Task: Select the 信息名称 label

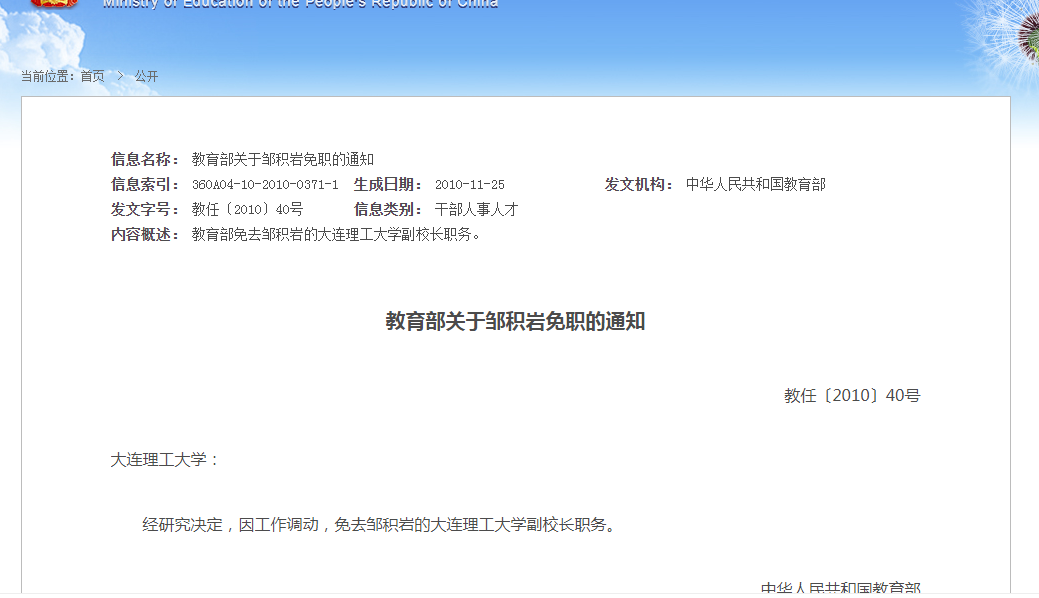Action: pyautogui.click(x=144, y=159)
